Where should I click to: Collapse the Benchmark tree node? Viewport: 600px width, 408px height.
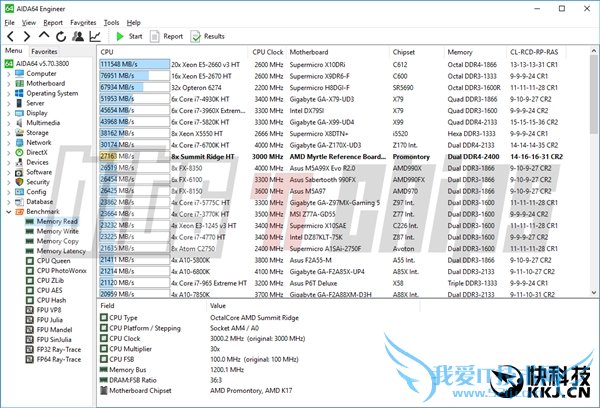point(8,212)
